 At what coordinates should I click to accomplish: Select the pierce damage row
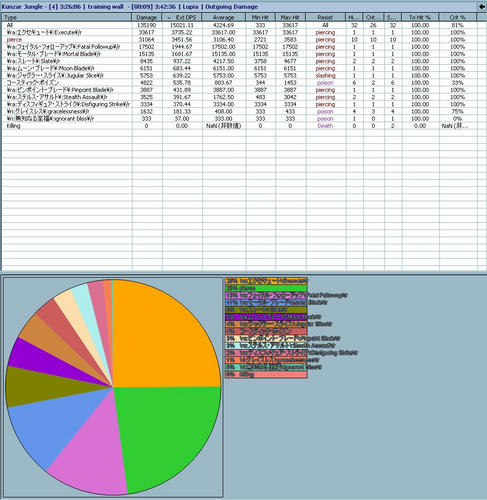(239, 40)
